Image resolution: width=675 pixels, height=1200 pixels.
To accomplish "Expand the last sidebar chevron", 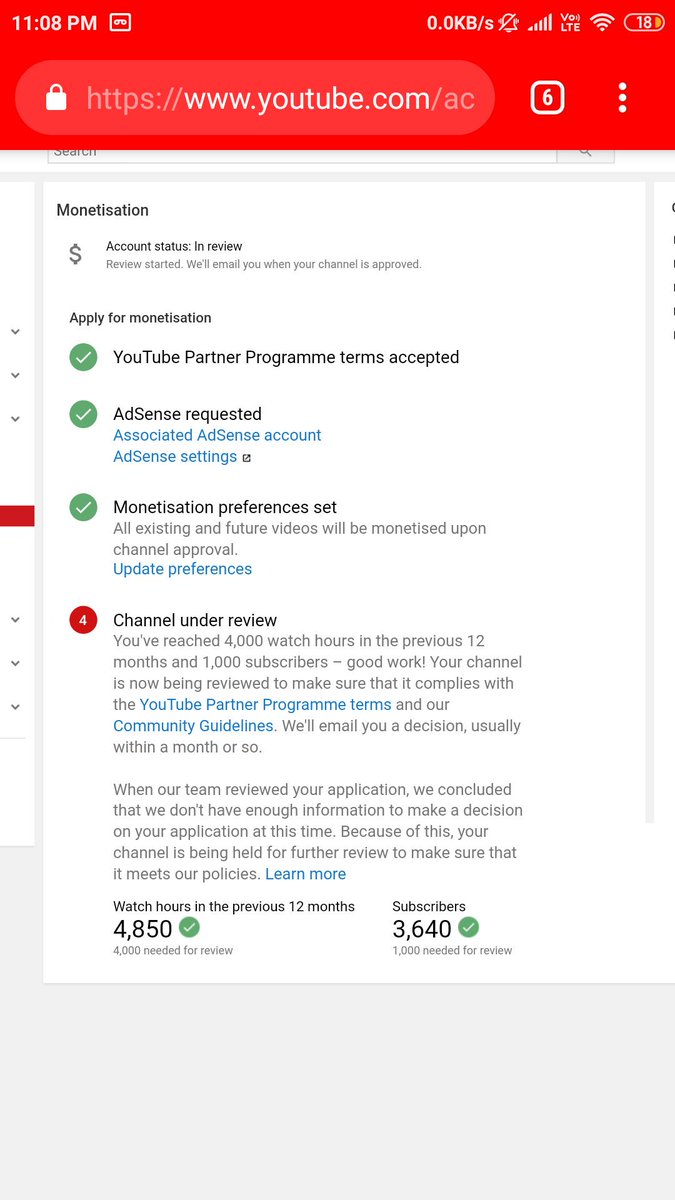I will 15,707.
